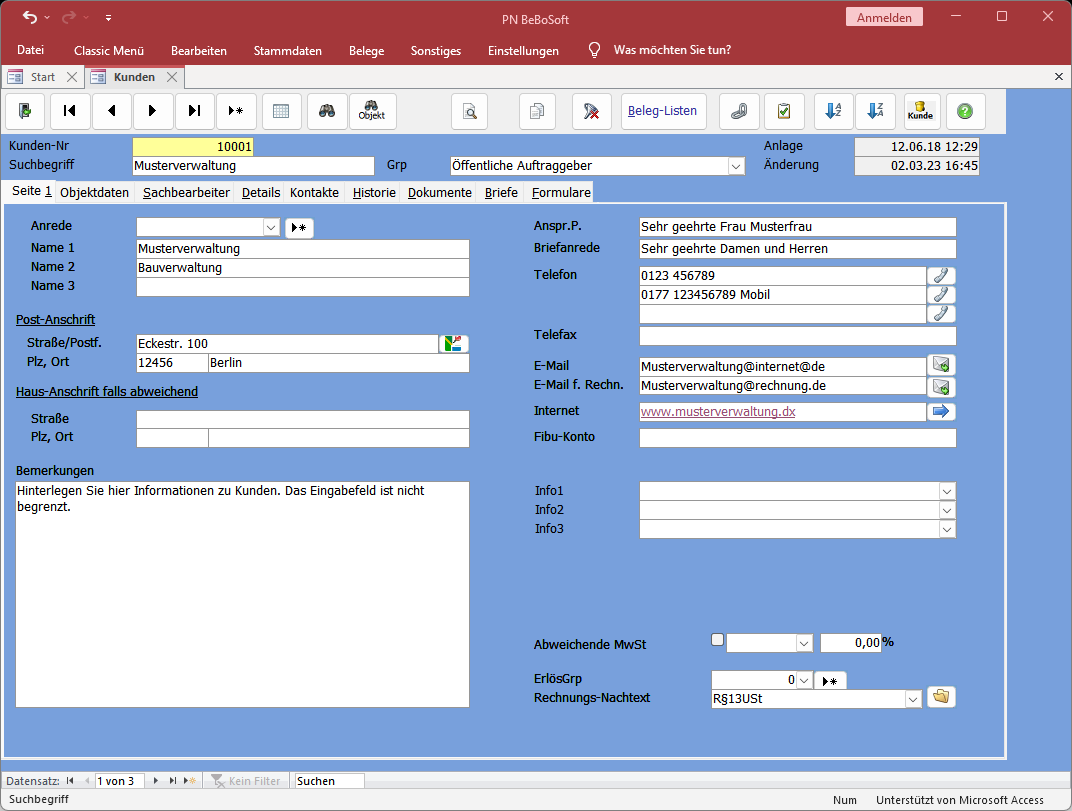
Task: Click into the Bemerkungen text field
Action: coord(242,594)
